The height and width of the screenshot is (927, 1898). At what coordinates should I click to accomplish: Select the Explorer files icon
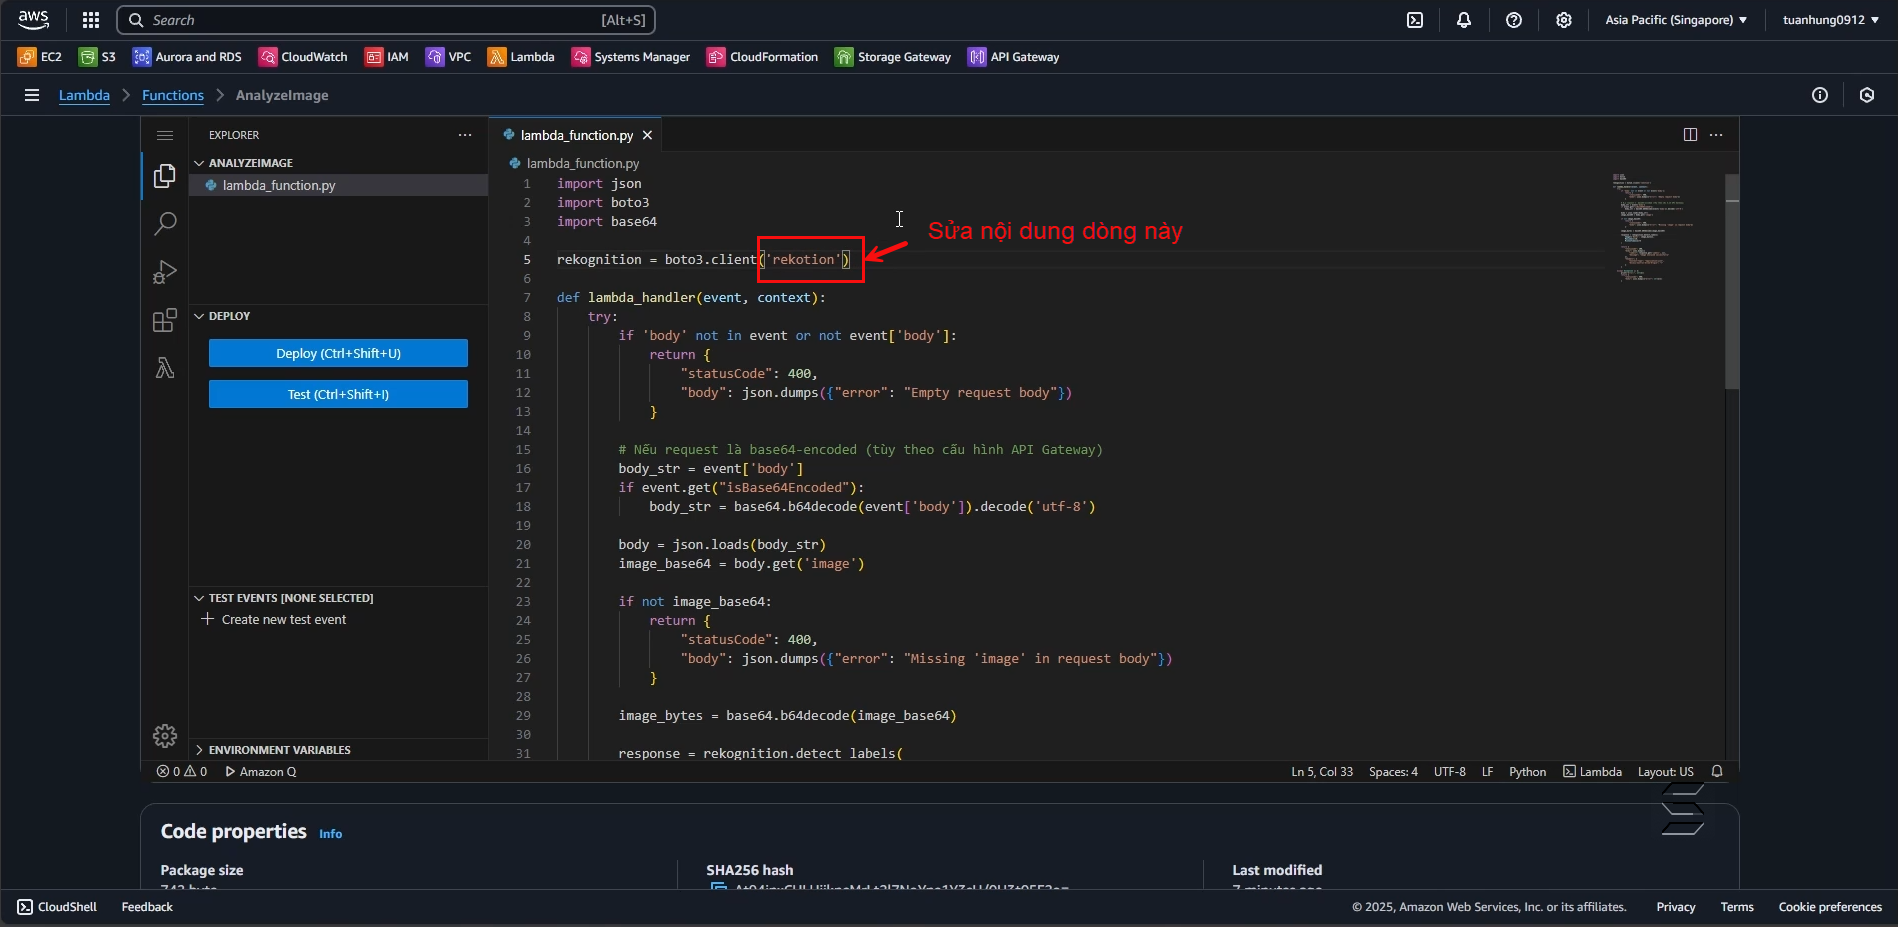165,177
